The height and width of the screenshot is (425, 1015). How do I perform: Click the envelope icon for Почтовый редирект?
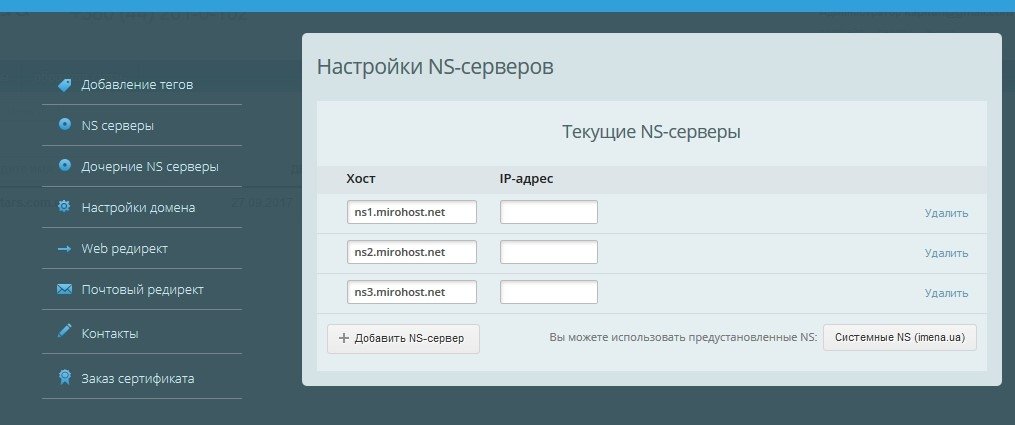[64, 289]
